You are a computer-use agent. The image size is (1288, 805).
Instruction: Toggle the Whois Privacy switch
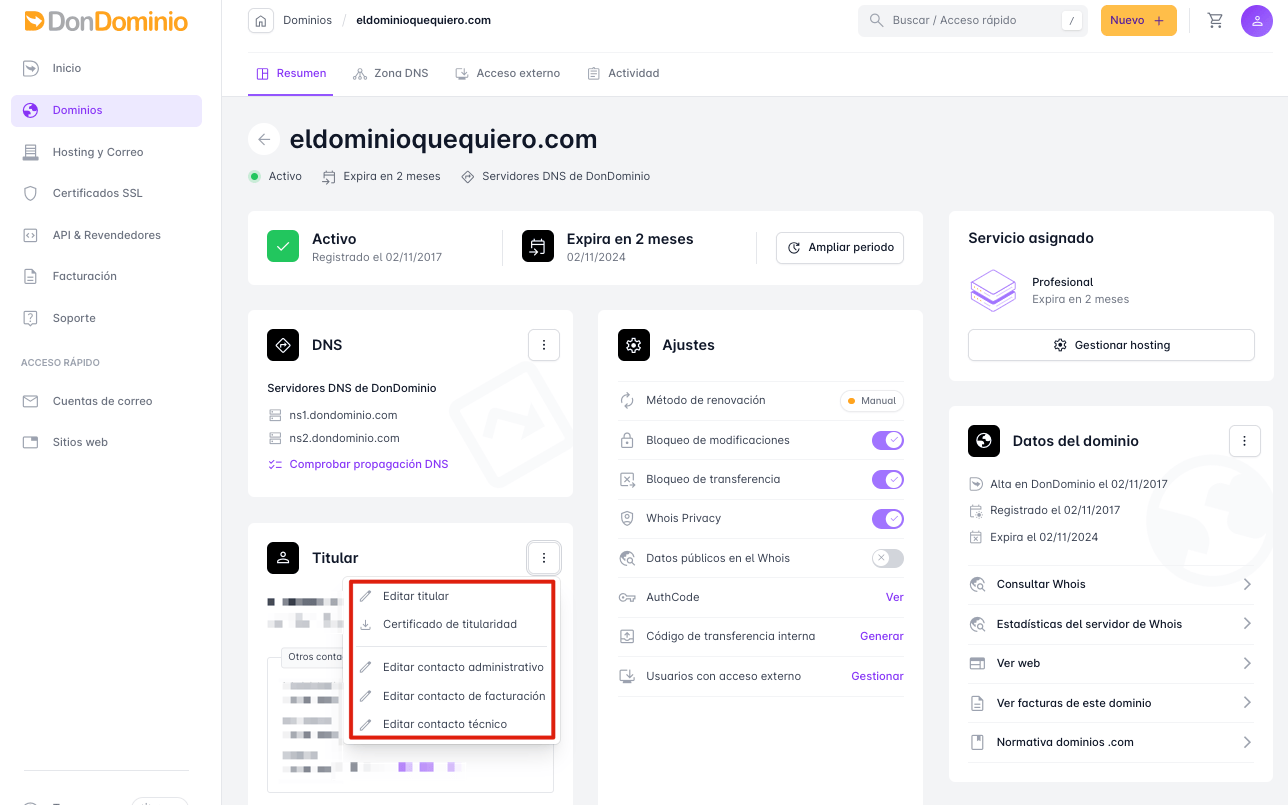pyautogui.click(x=888, y=518)
